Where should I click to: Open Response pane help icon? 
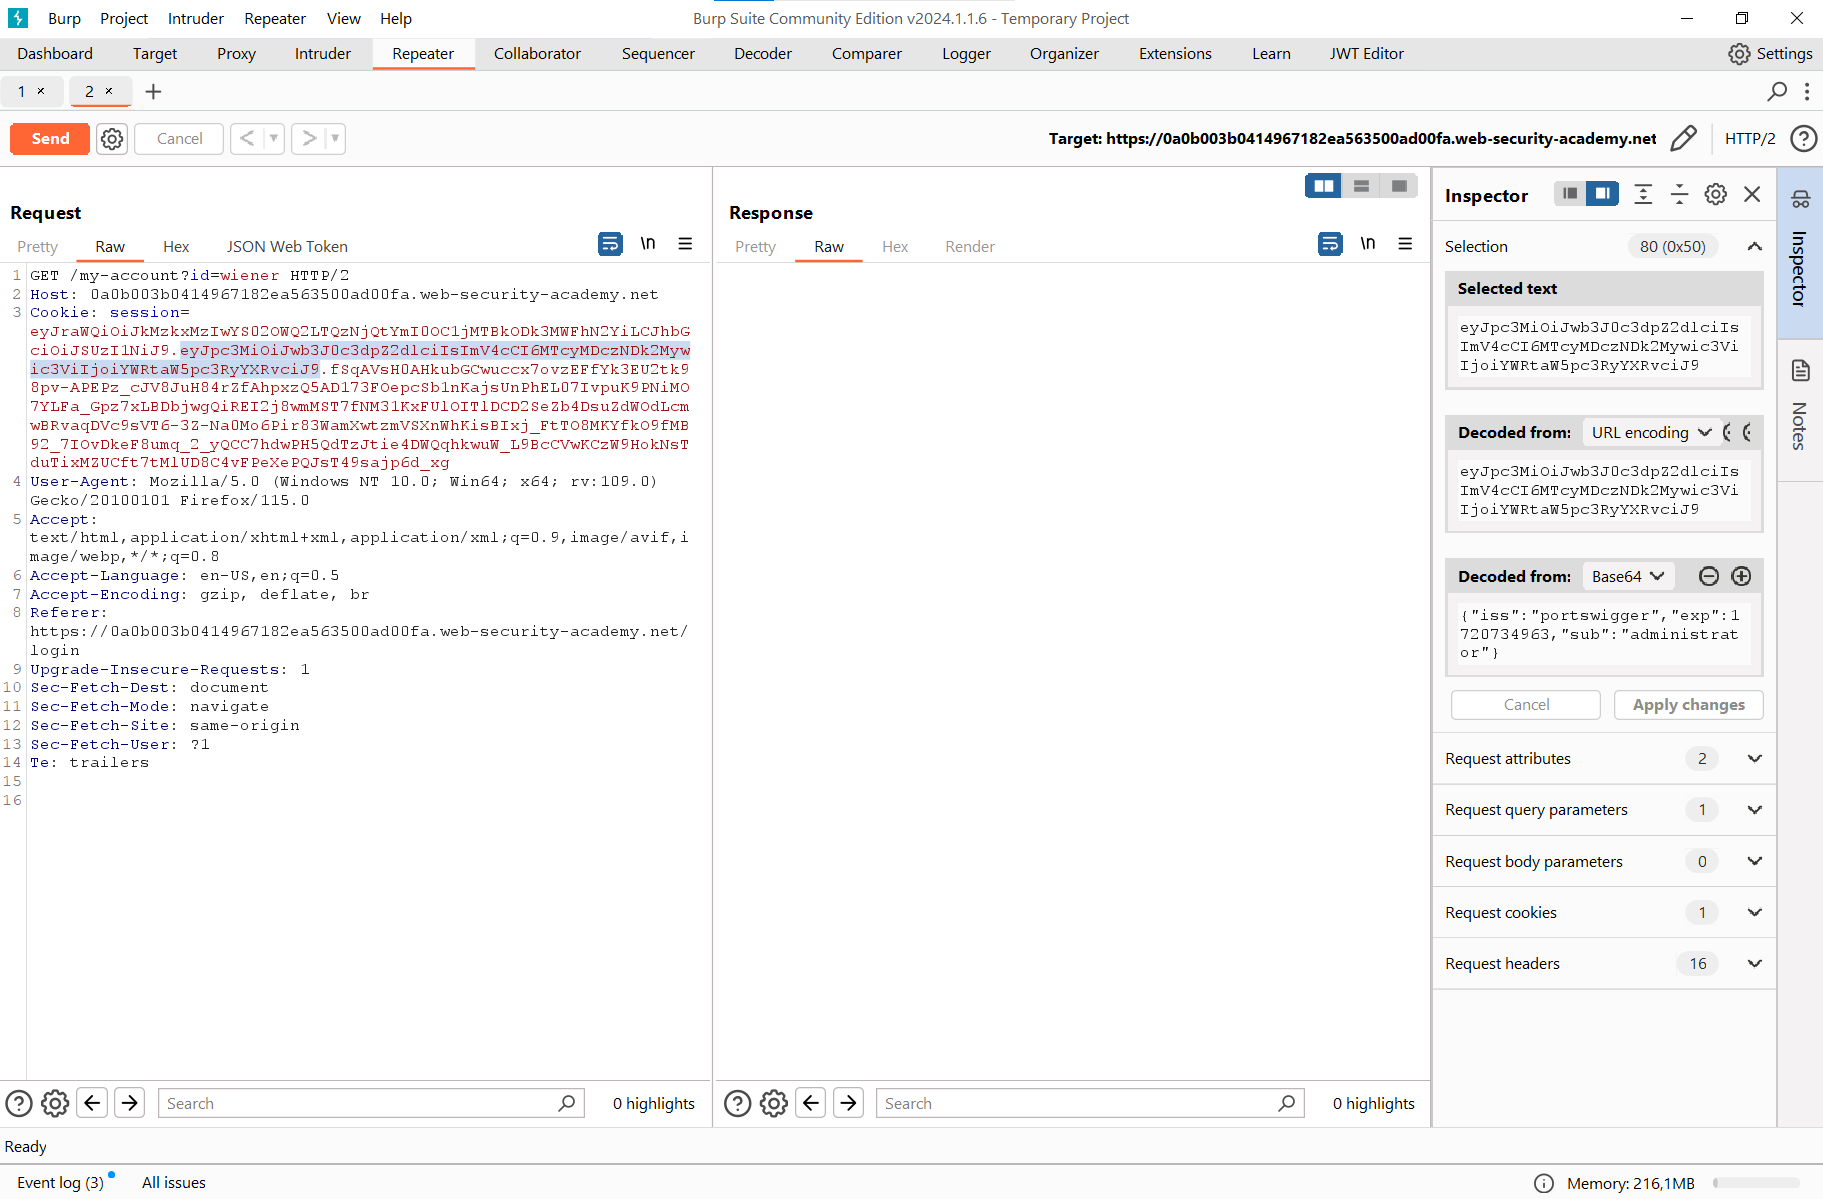pos(738,1103)
